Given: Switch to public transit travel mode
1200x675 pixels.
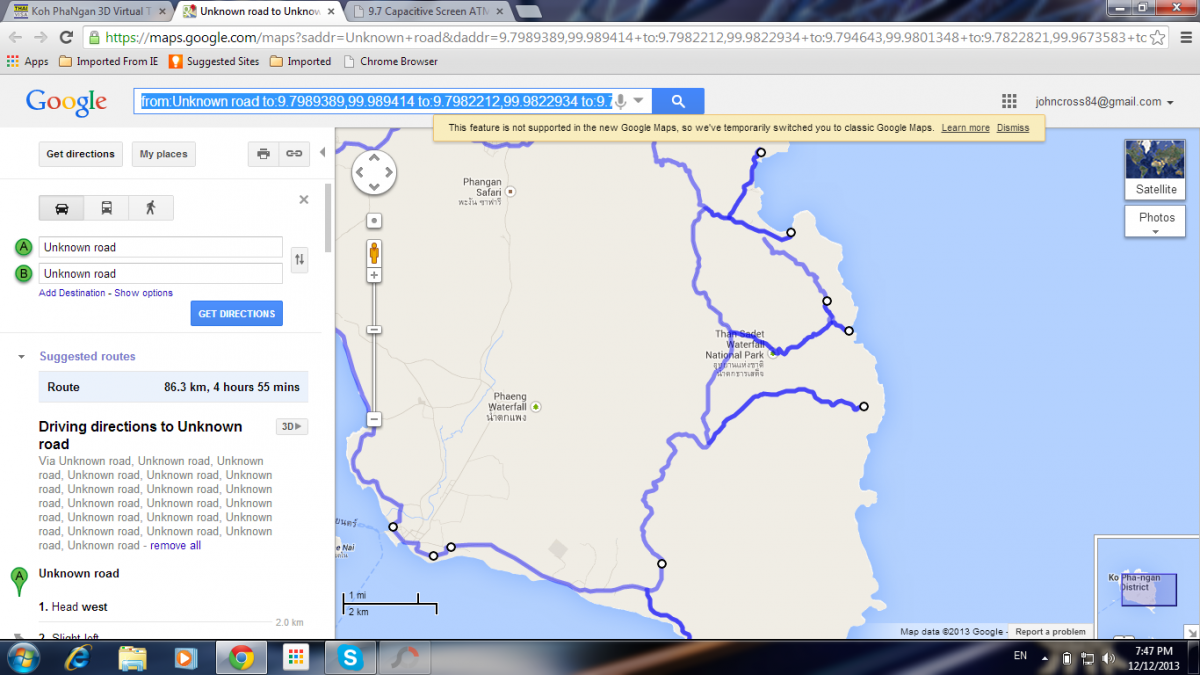Looking at the screenshot, I should (106, 208).
